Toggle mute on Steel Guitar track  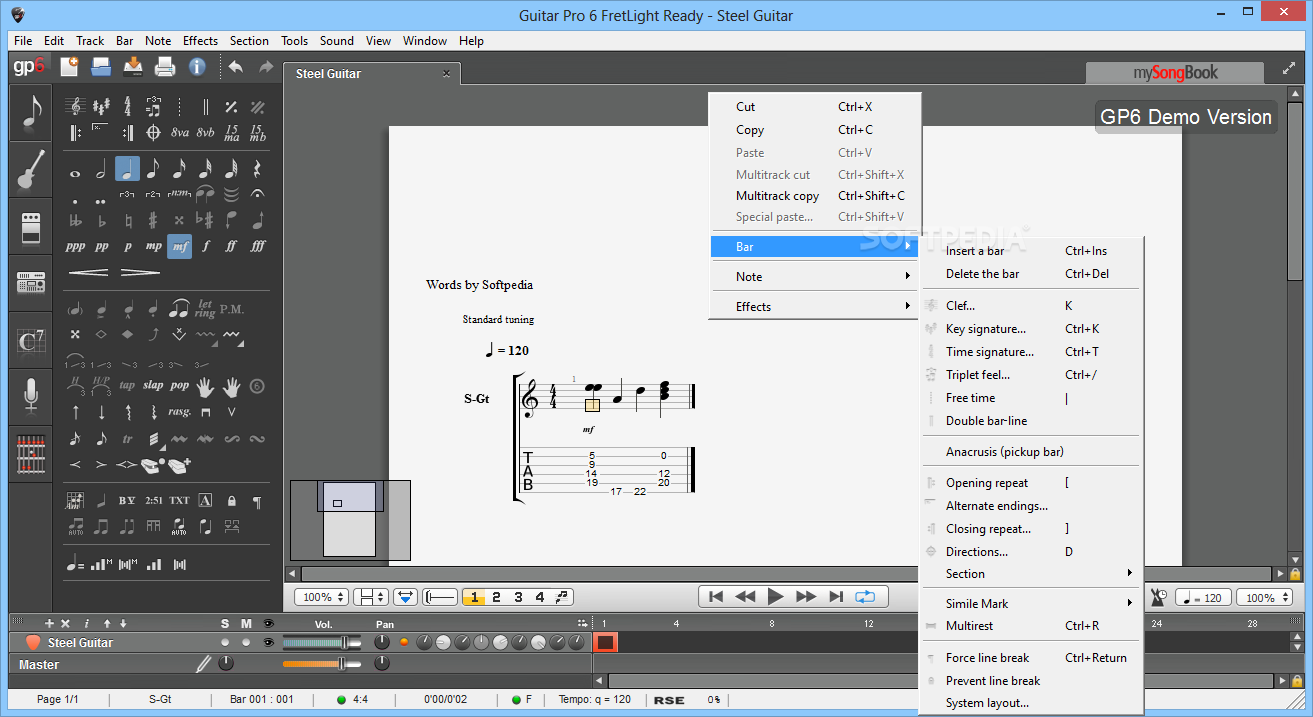coord(246,642)
